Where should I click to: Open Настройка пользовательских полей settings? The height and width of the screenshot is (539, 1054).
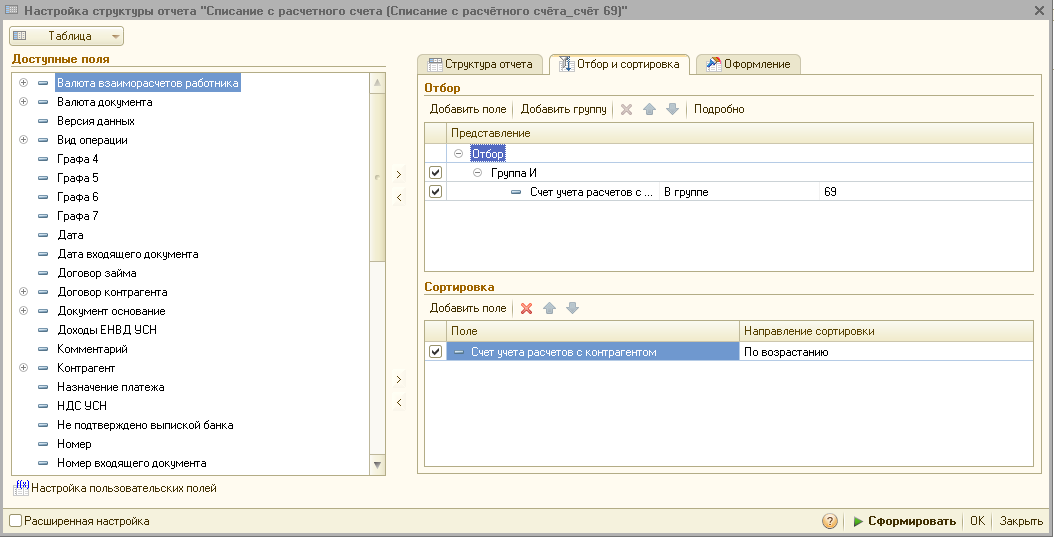pyautogui.click(x=123, y=488)
